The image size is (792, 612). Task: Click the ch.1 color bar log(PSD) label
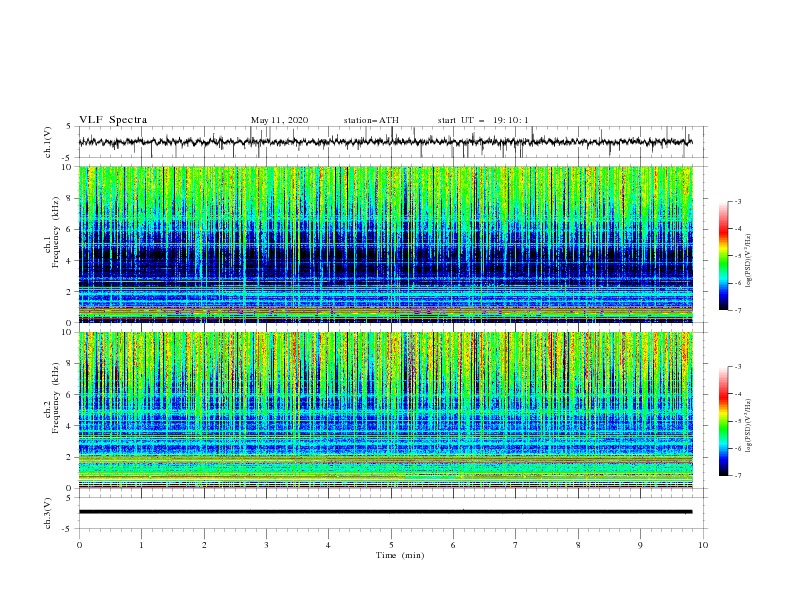[748, 261]
